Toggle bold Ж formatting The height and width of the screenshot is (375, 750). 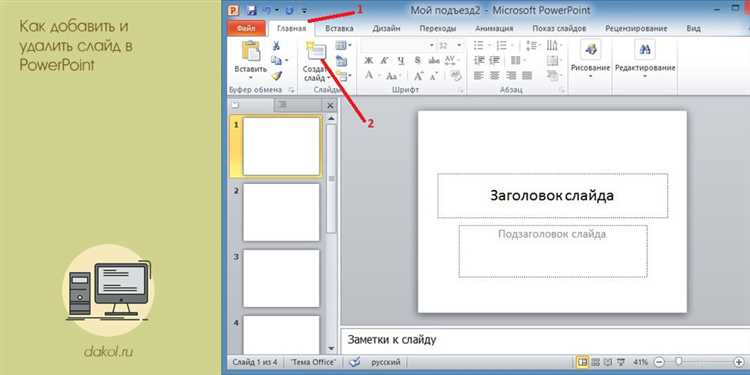[368, 61]
